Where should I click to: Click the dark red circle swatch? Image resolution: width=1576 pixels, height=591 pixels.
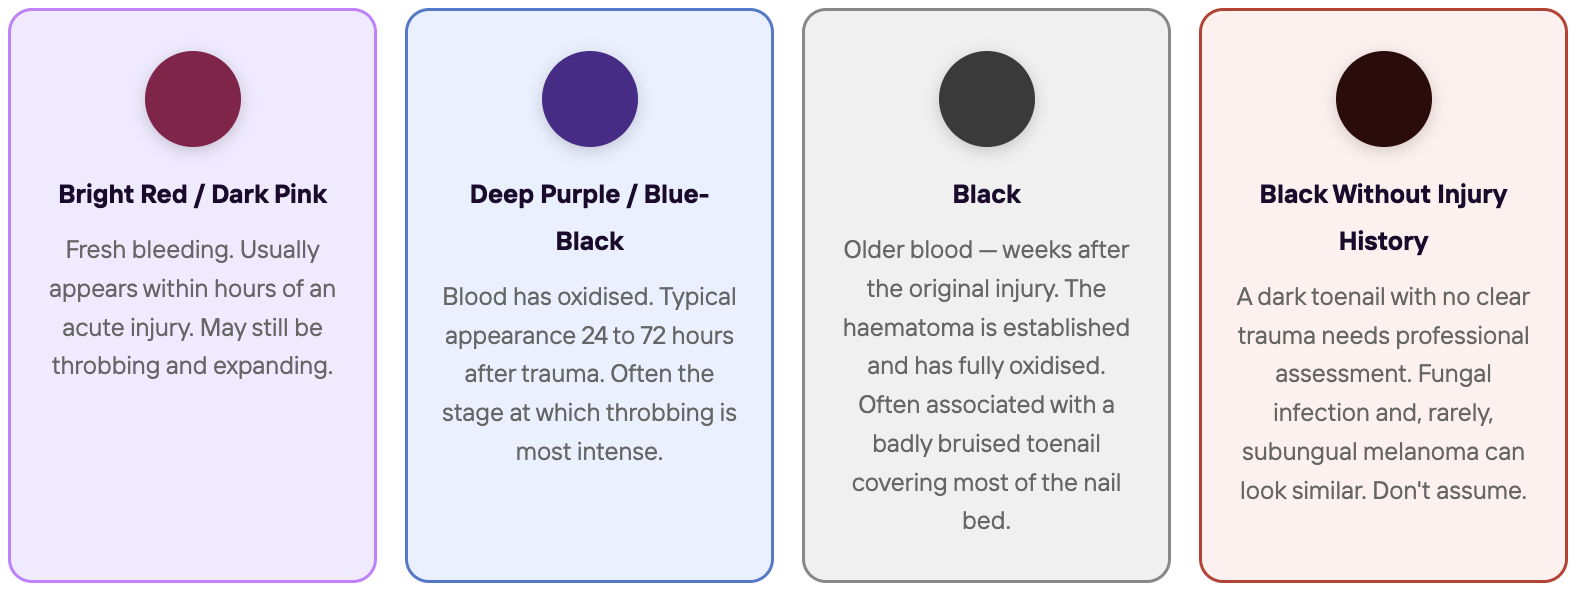tap(193, 99)
